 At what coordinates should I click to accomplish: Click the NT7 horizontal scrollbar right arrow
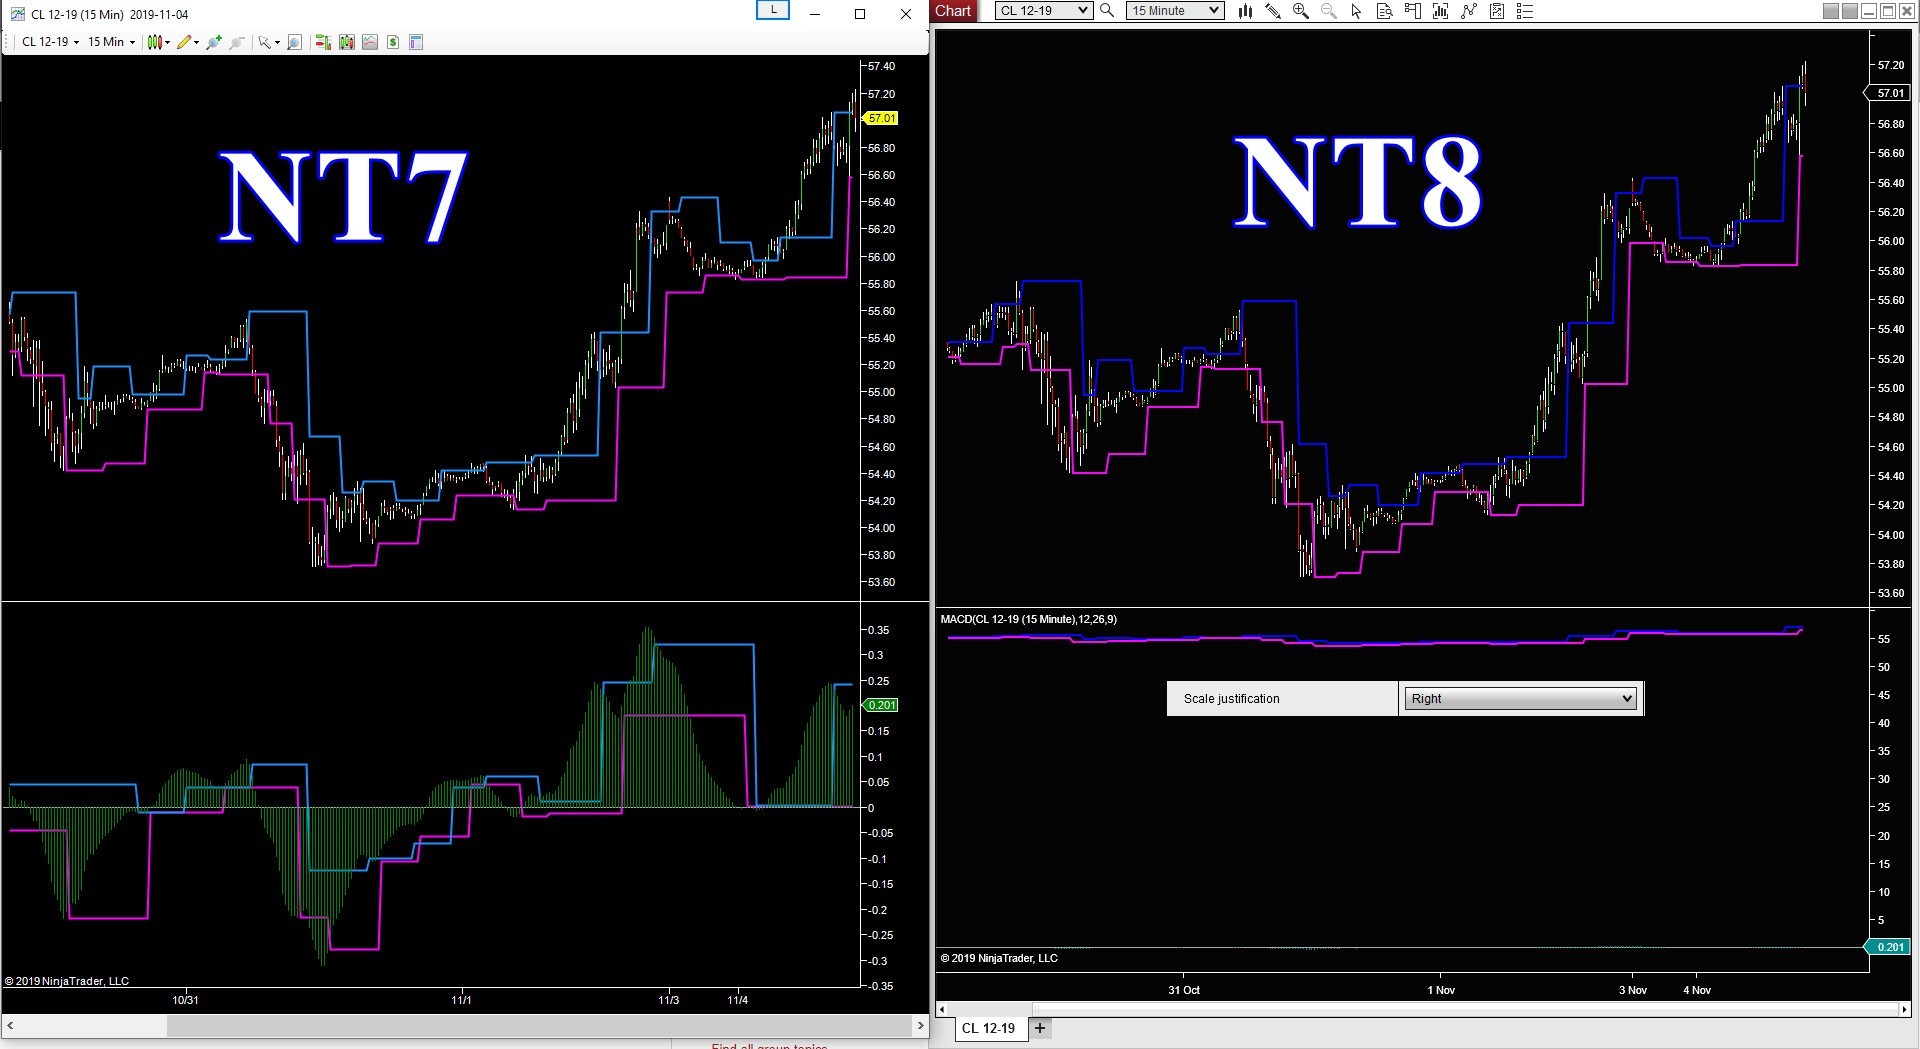(x=920, y=1026)
